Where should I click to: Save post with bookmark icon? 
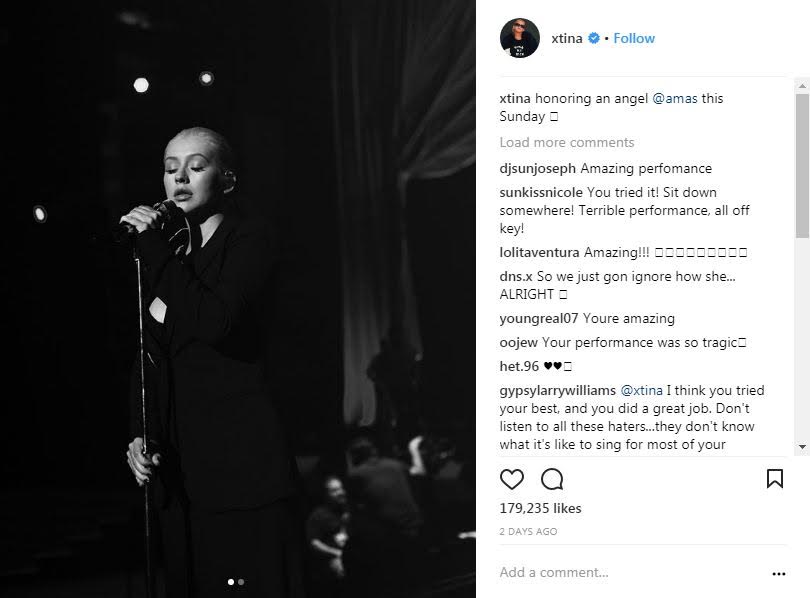[x=774, y=479]
